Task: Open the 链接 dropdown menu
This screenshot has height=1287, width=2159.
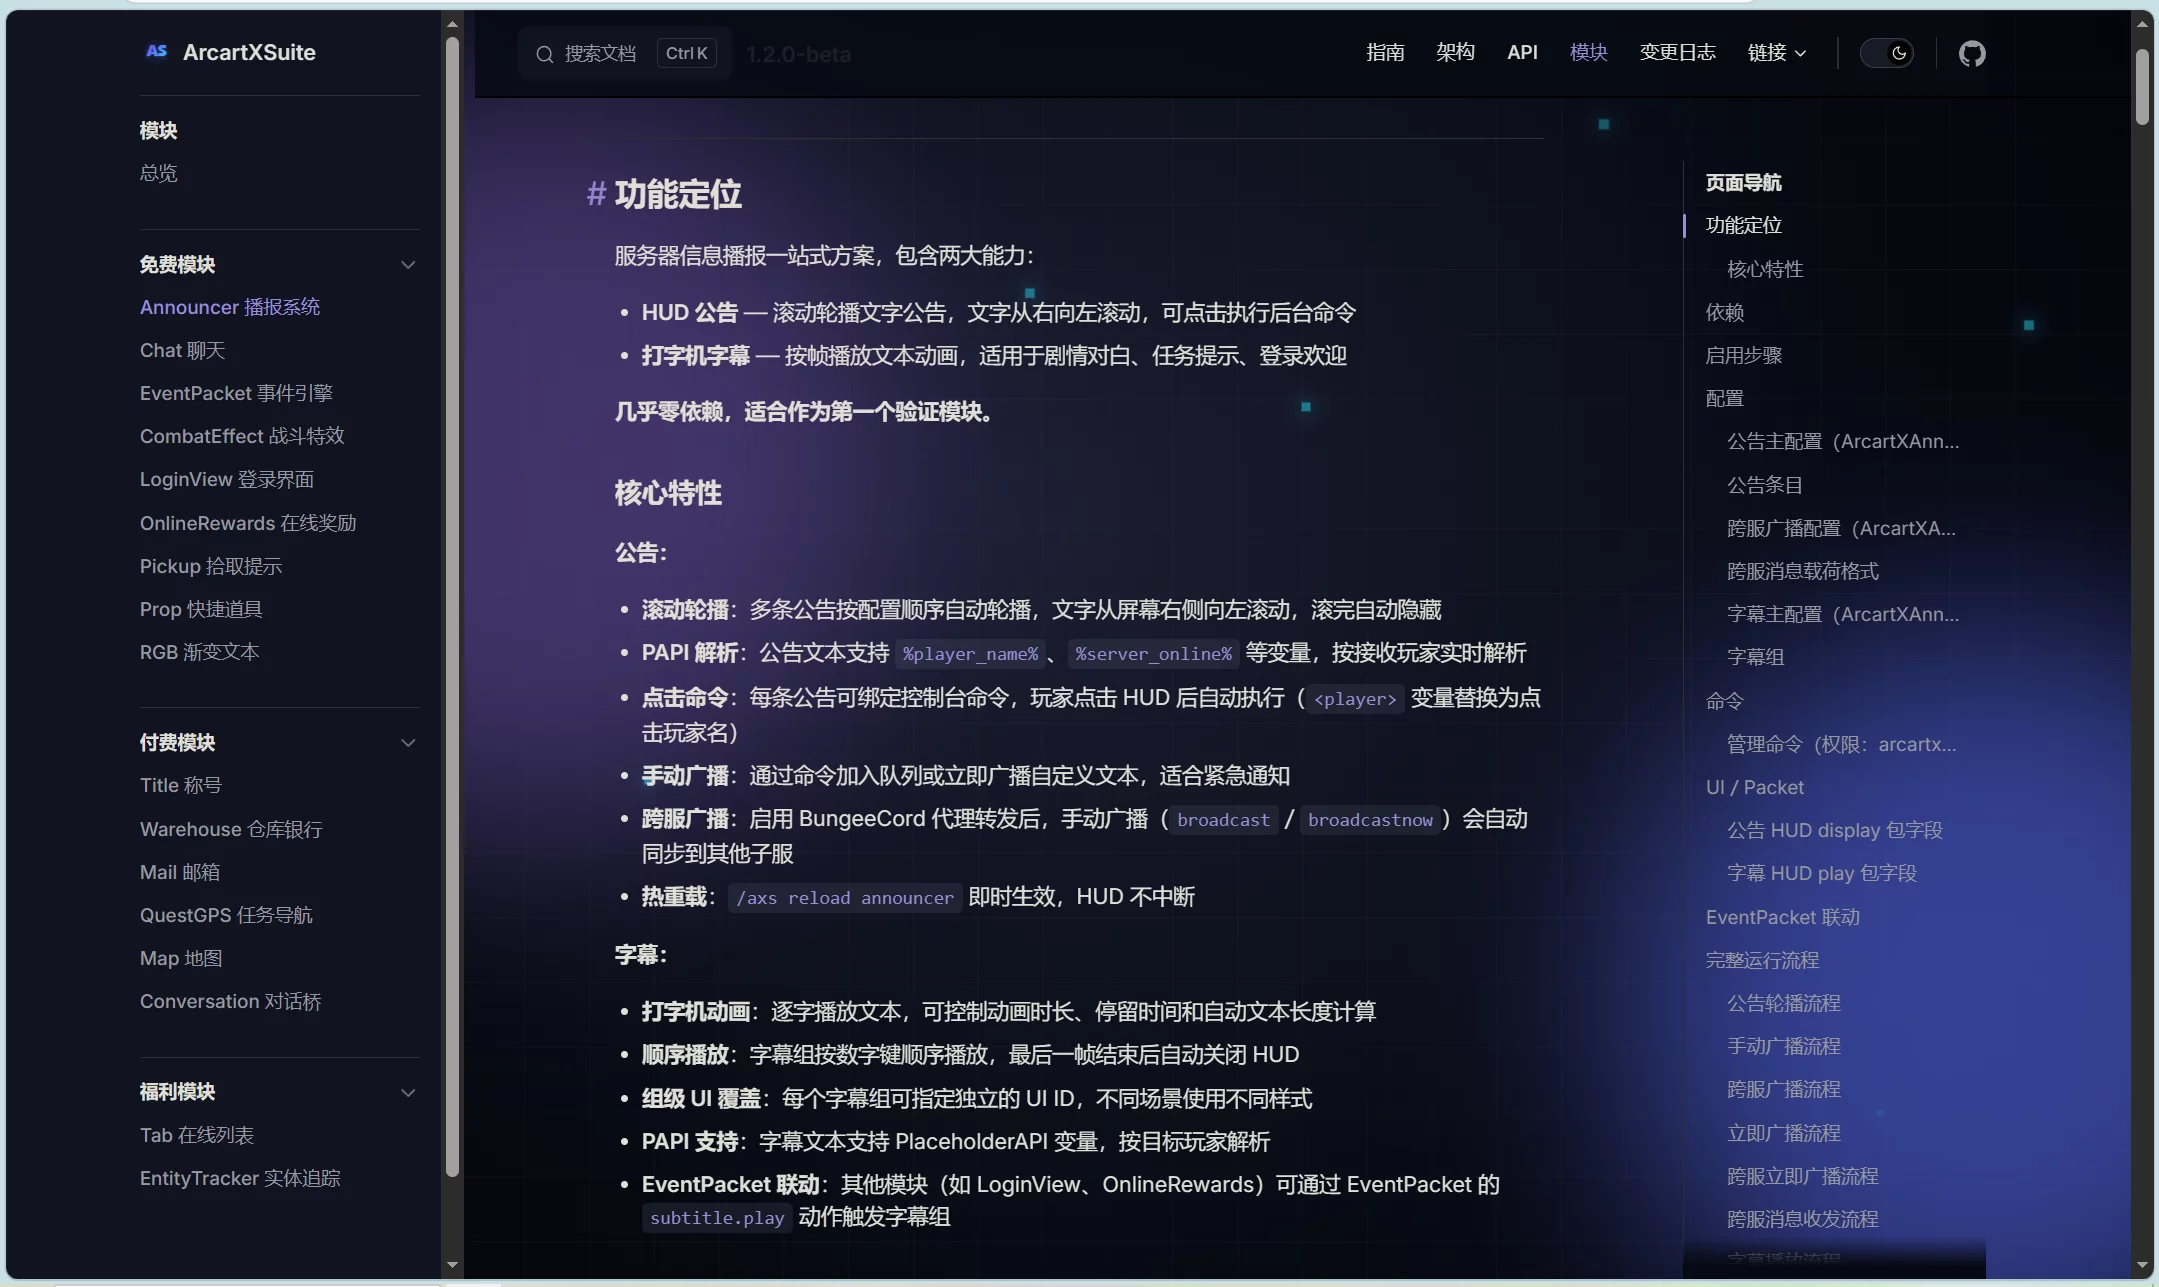Action: tap(1776, 53)
